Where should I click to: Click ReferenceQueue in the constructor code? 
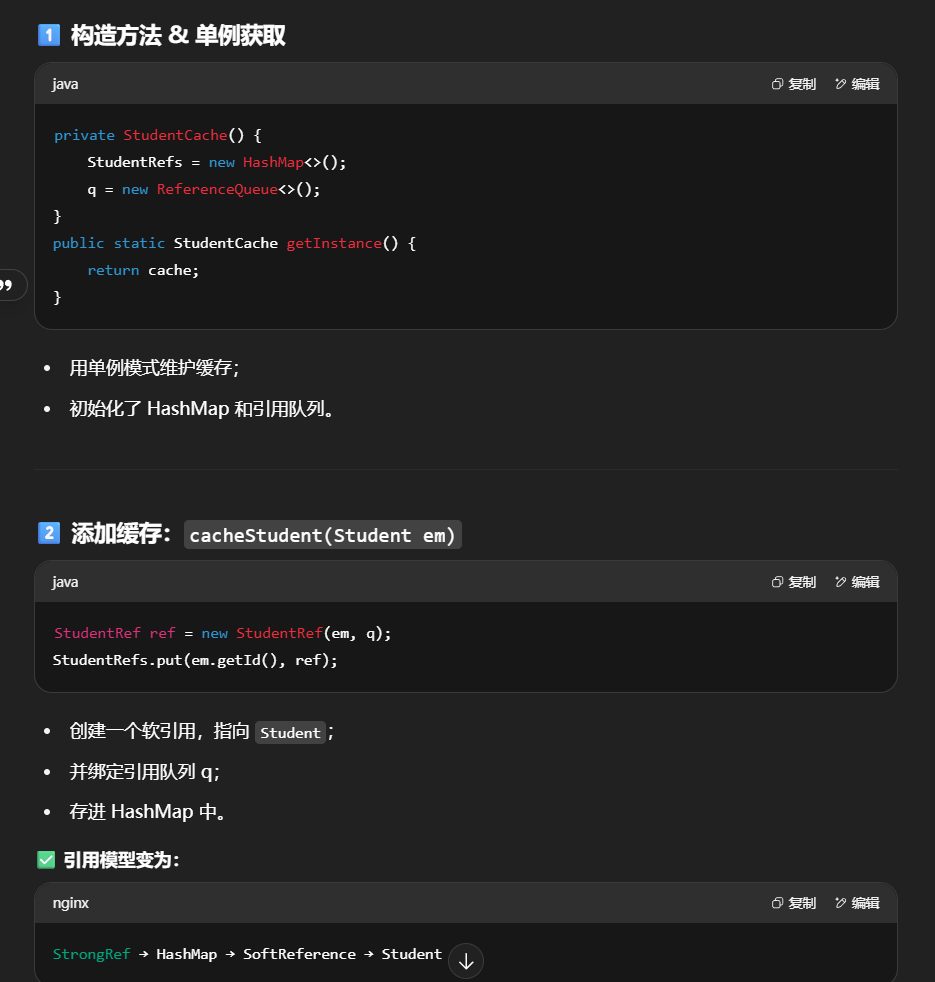[216, 189]
